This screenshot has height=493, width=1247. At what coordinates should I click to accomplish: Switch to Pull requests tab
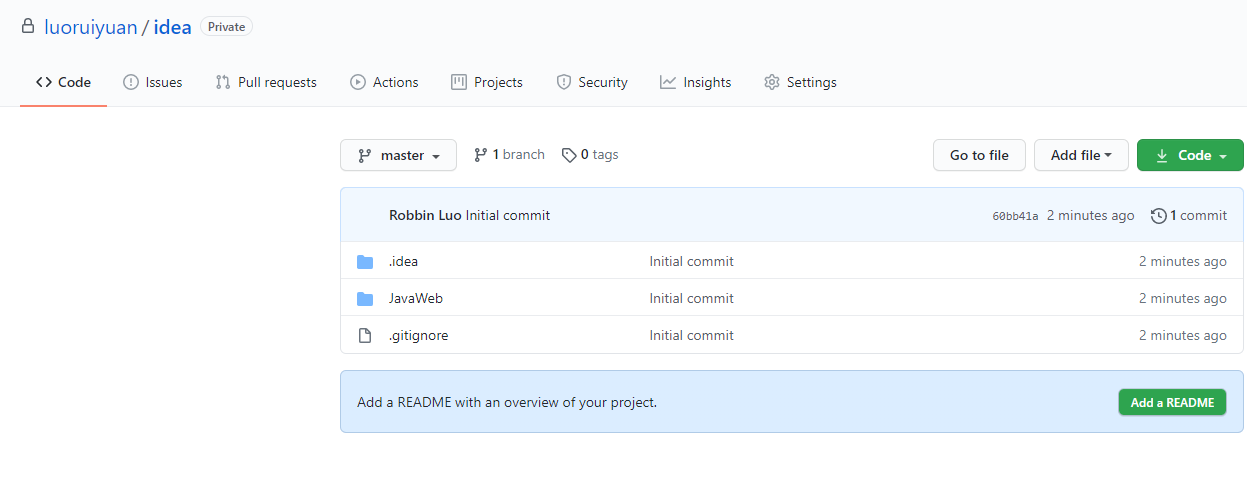(x=266, y=82)
